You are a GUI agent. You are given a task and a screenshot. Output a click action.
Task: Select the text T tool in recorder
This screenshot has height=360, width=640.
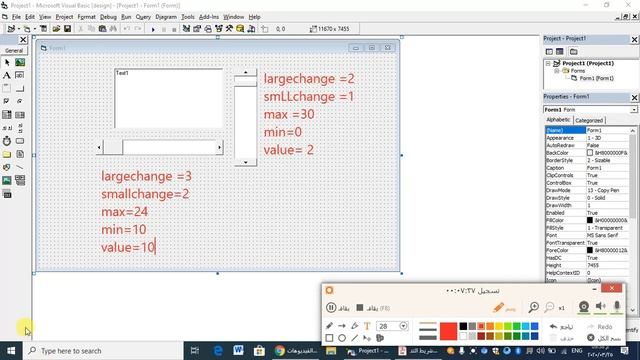(367, 326)
